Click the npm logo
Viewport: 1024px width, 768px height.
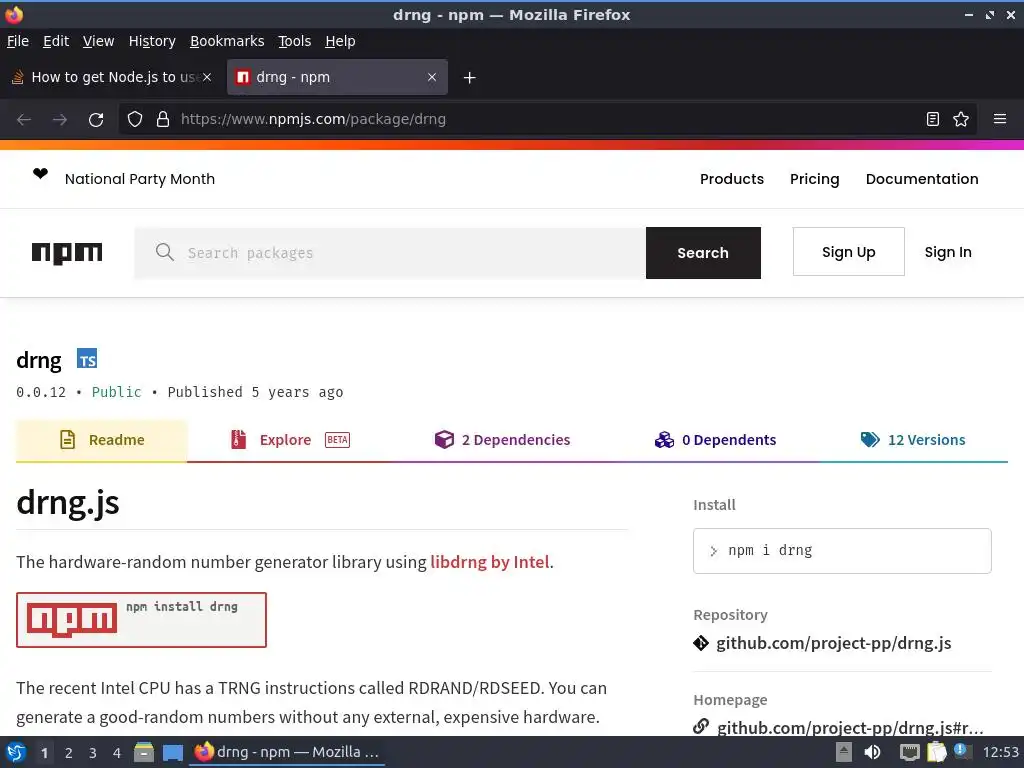67,253
